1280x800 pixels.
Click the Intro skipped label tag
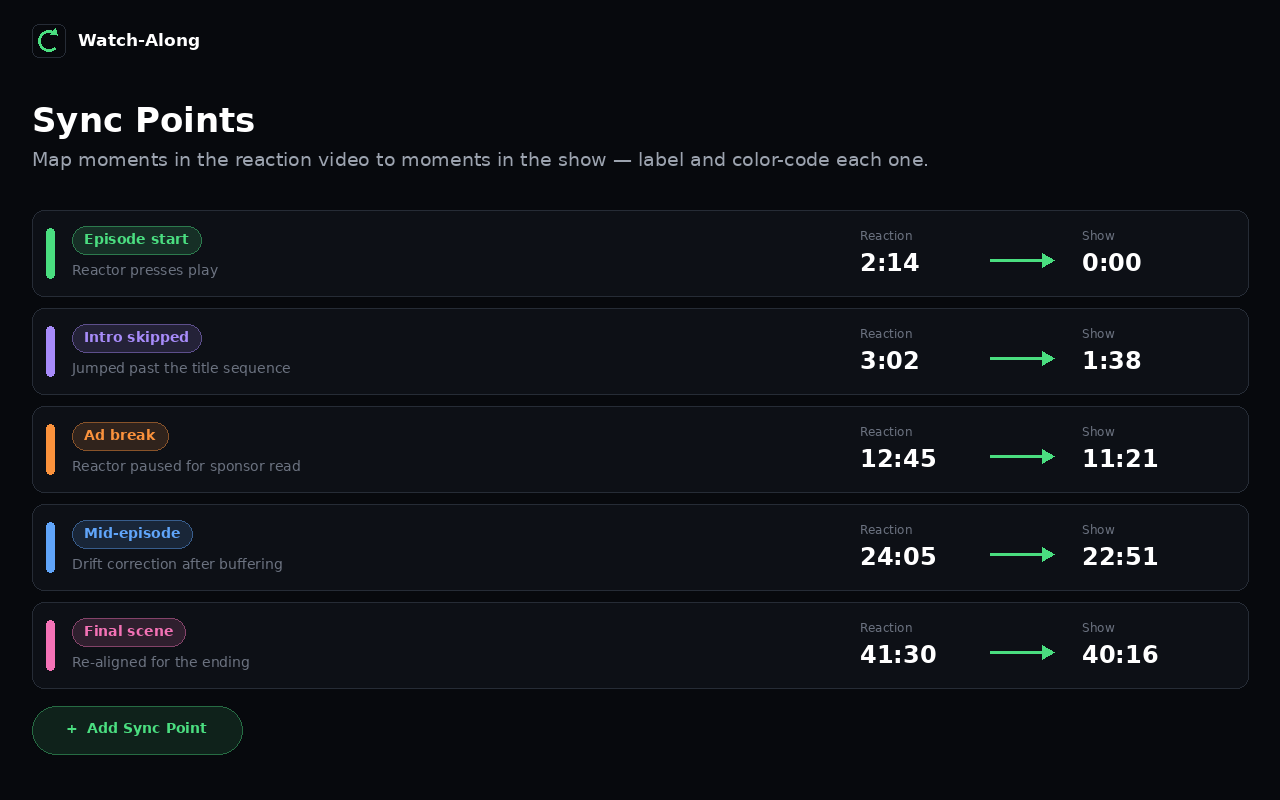[137, 338]
